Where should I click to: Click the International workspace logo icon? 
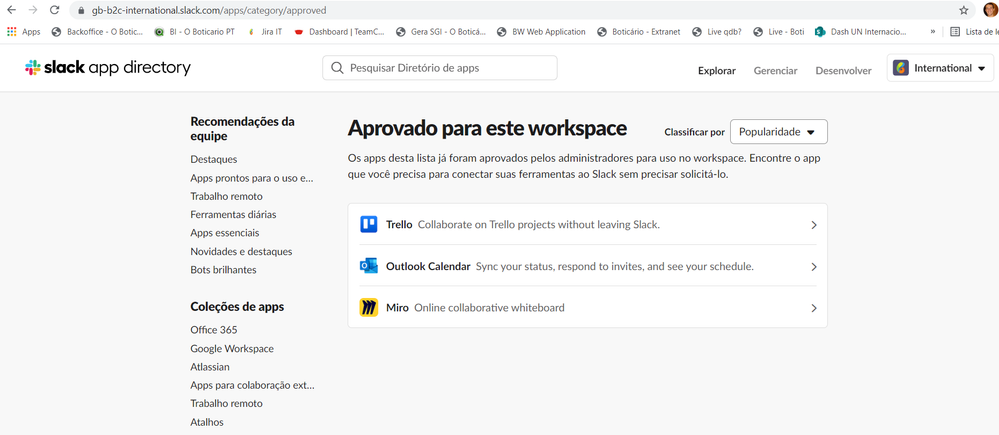[x=901, y=68]
